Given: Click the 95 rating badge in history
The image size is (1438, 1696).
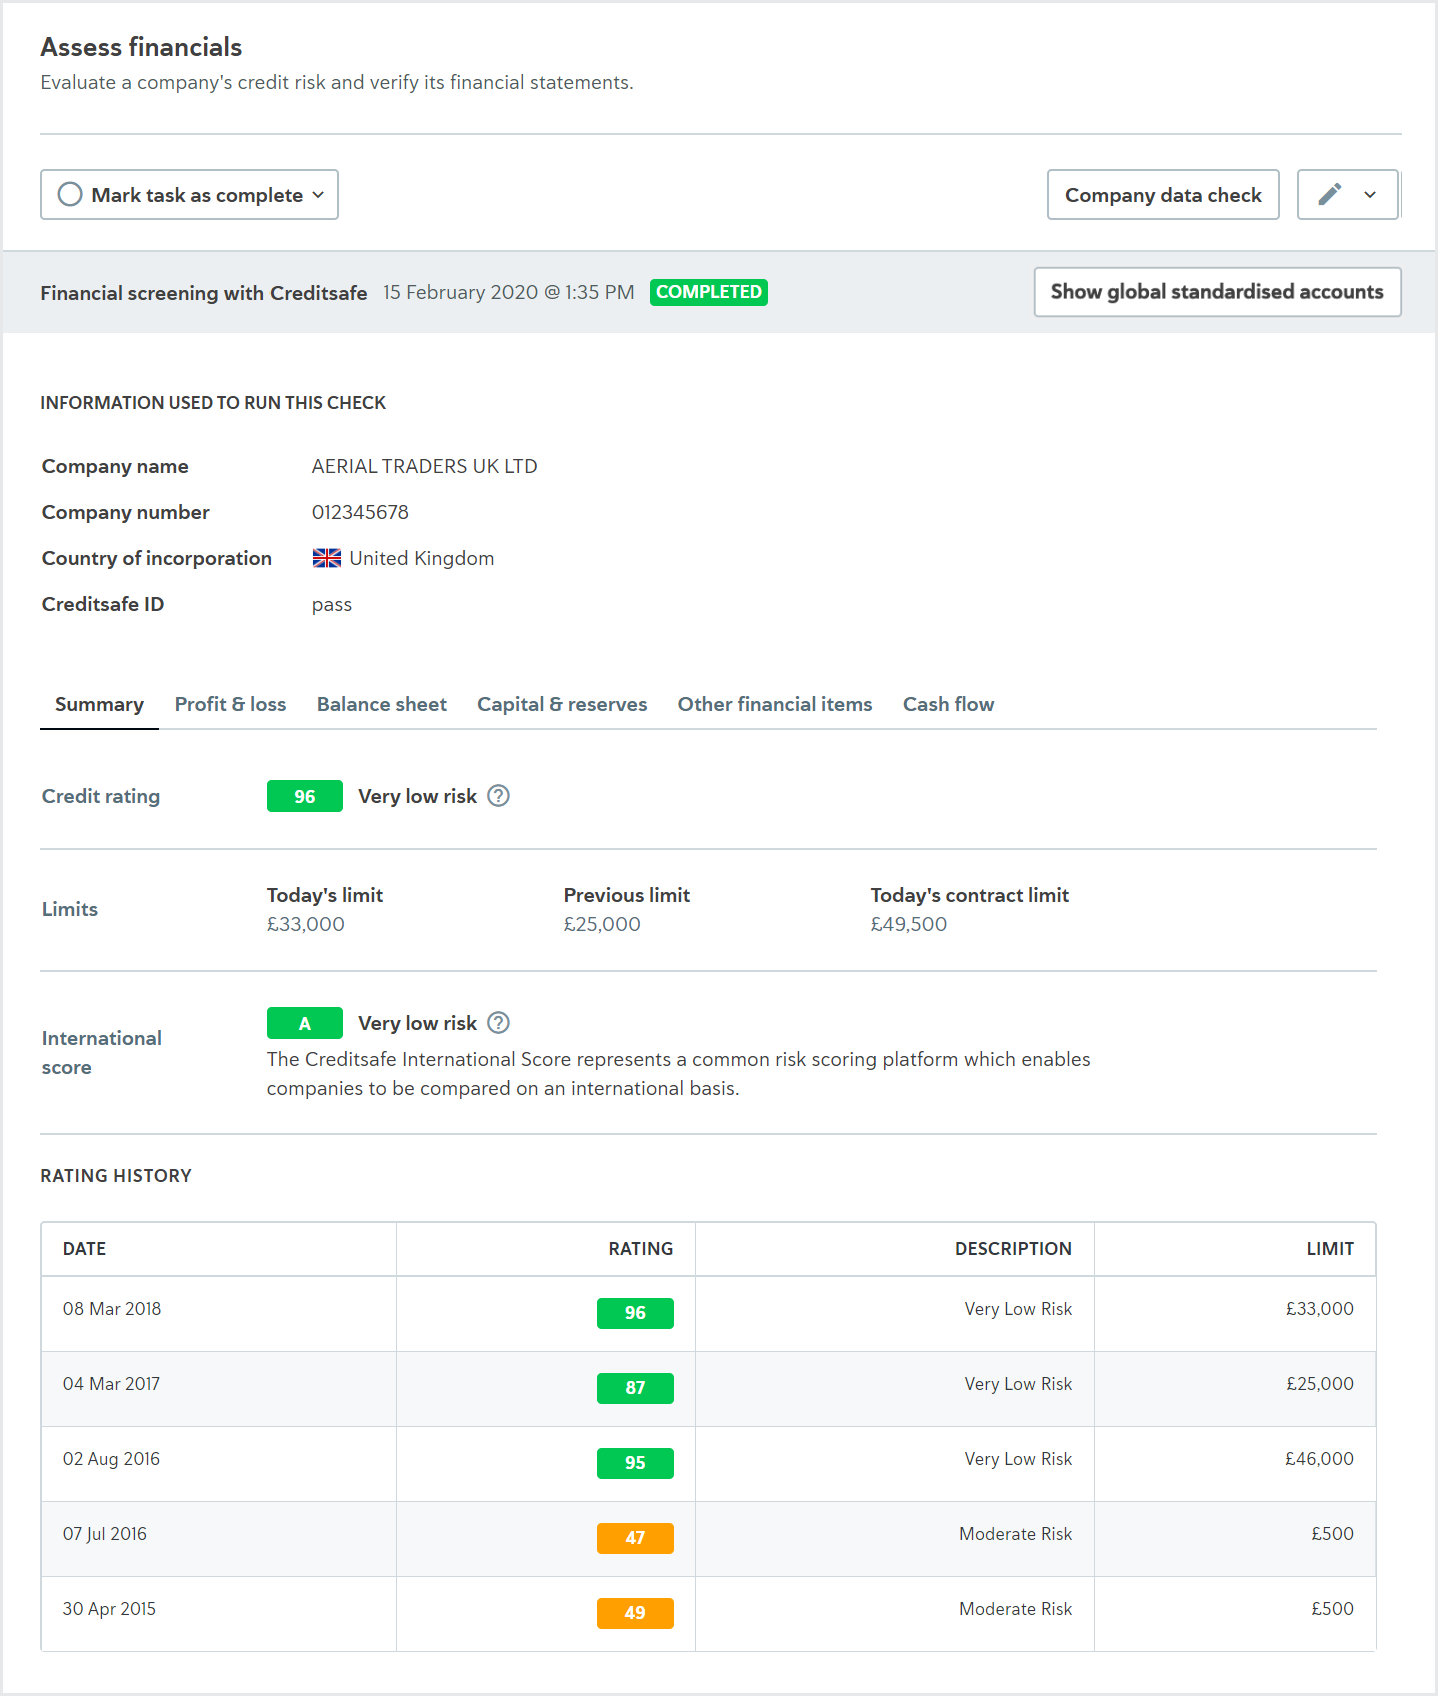Looking at the screenshot, I should tap(635, 1463).
